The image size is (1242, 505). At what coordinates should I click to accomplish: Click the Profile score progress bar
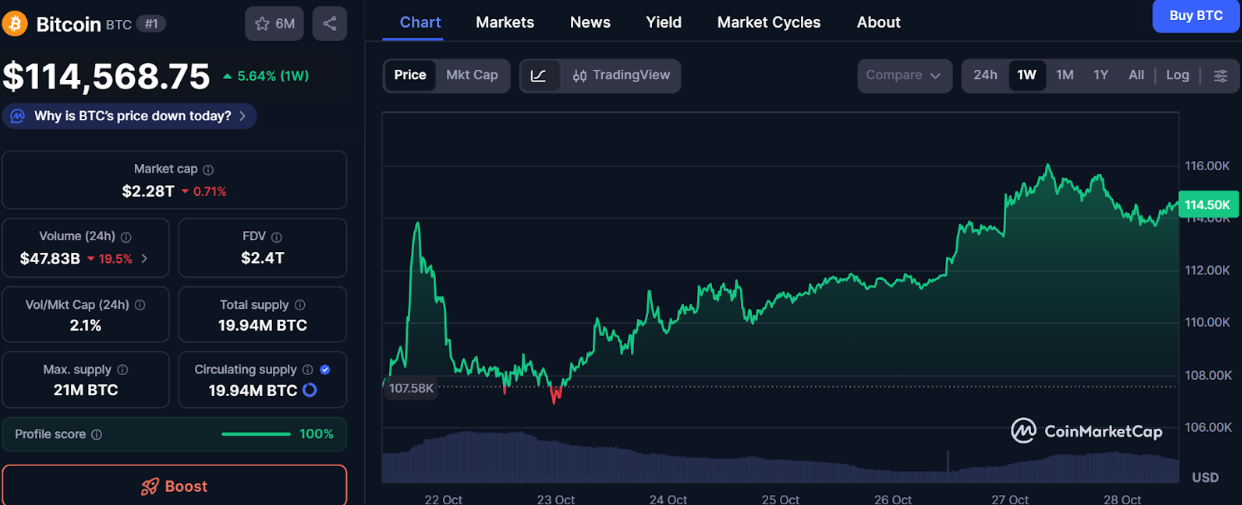[256, 434]
